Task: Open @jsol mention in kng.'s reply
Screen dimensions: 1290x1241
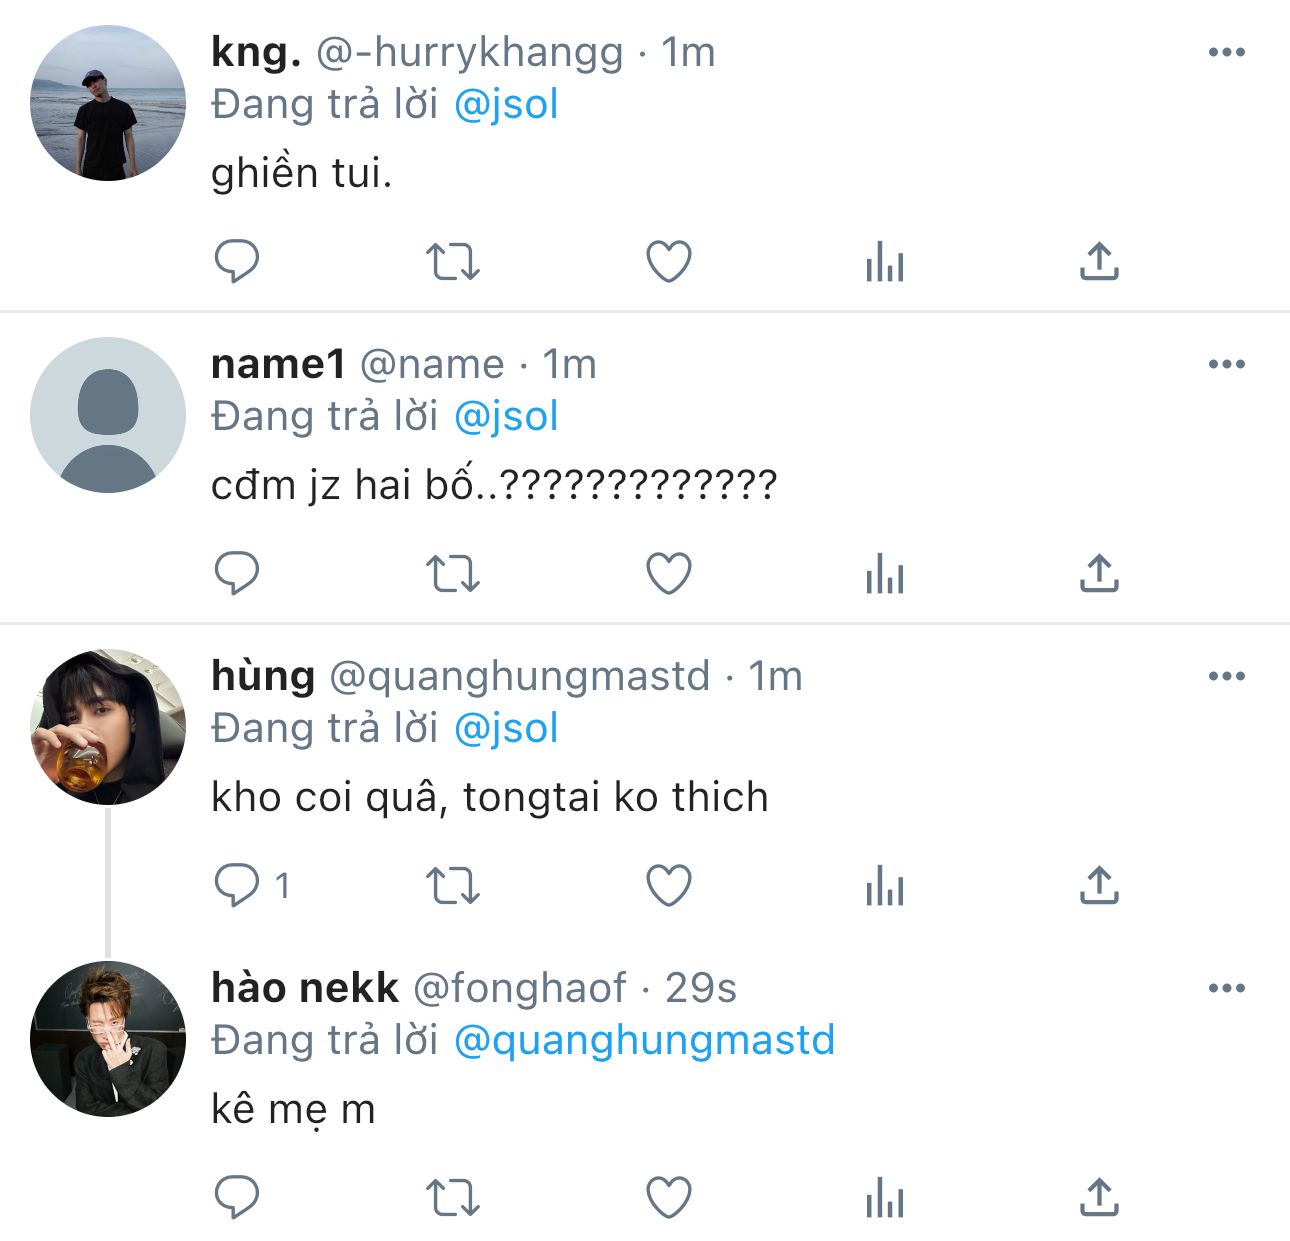Action: (506, 105)
